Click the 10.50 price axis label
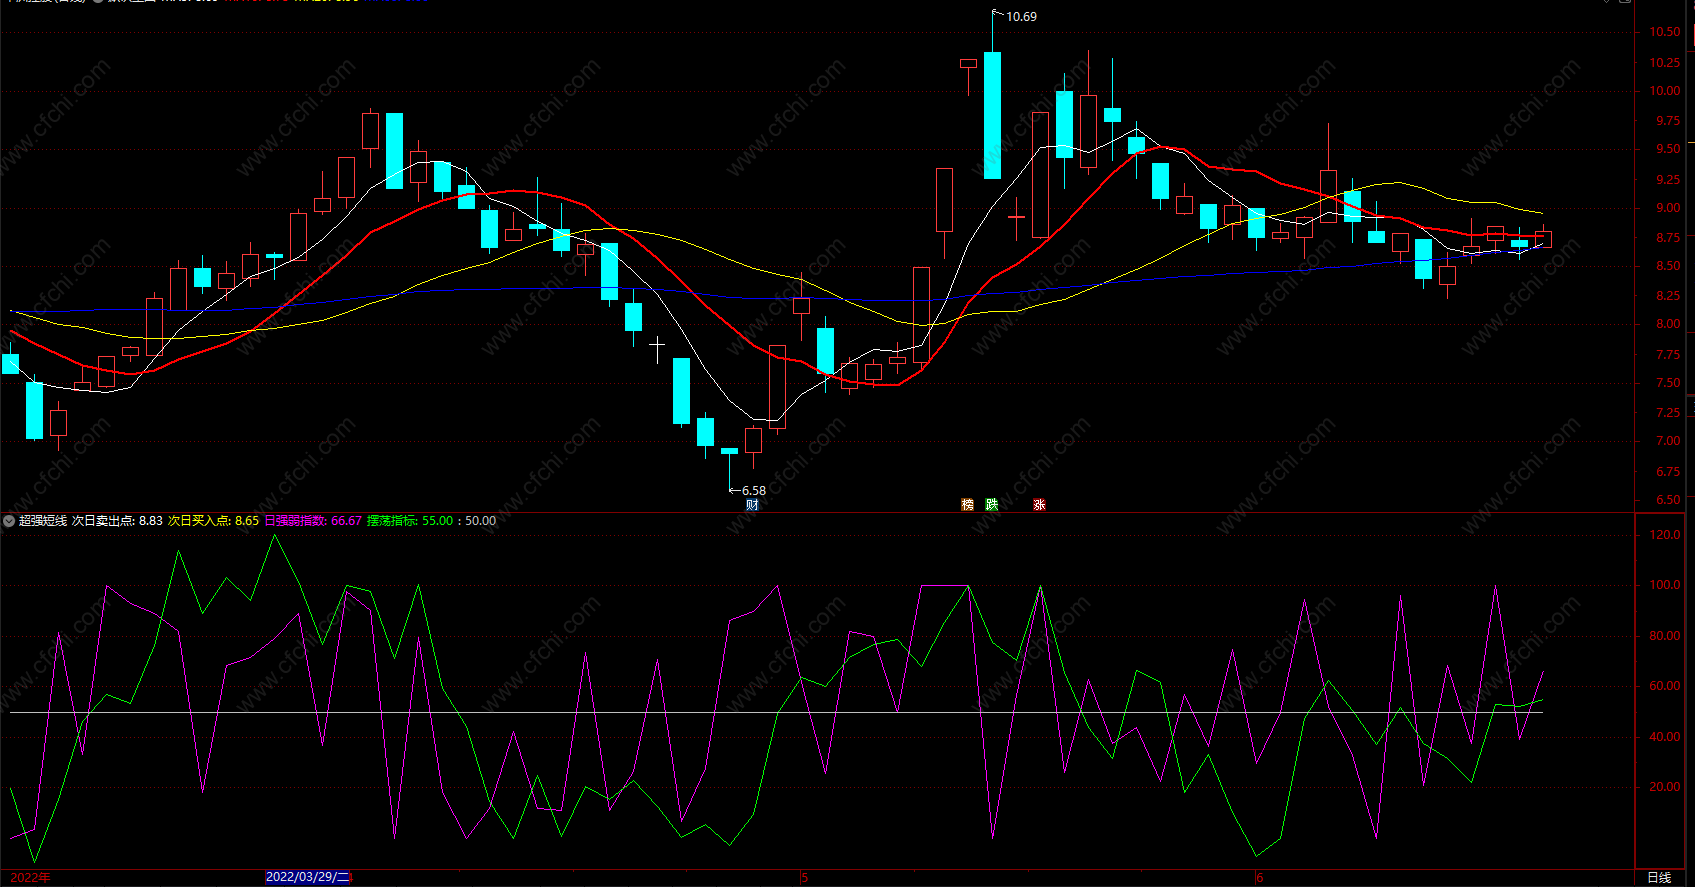Viewport: 1695px width, 887px height. (1665, 32)
